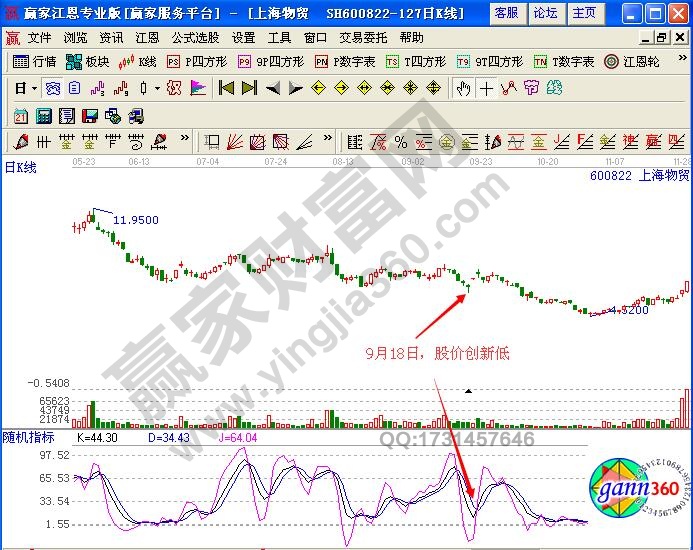693x550 pixels.
Task: Activate the crosshair cursor tool
Action: tap(486, 88)
